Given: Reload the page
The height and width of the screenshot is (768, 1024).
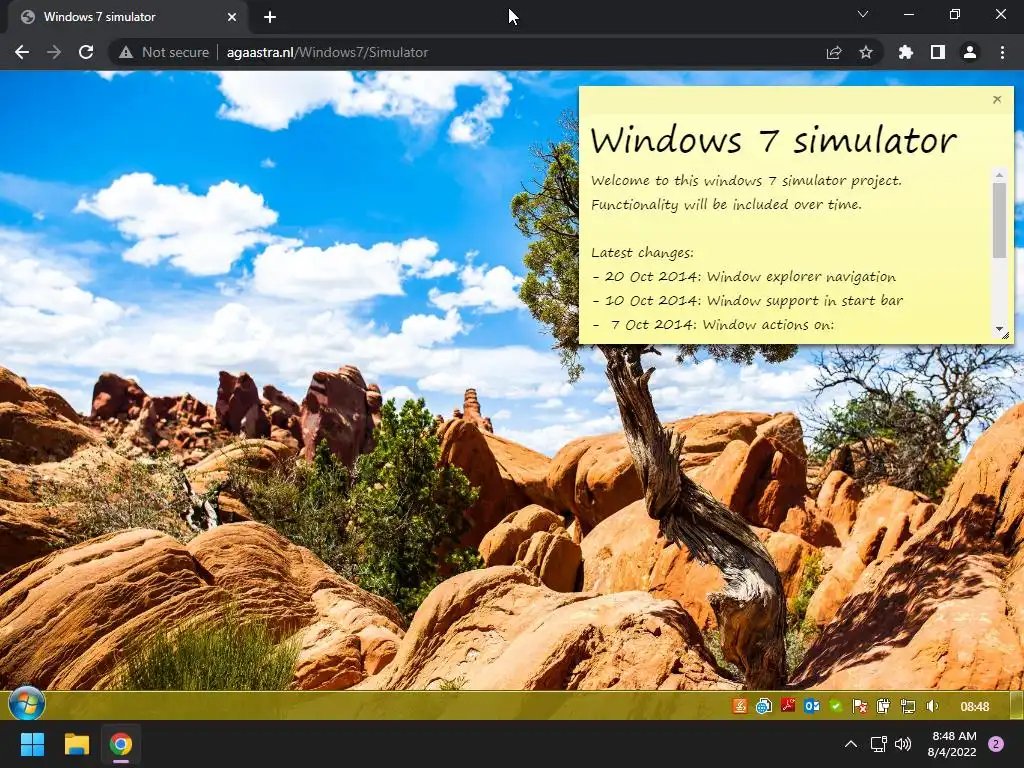Looking at the screenshot, I should click(x=86, y=52).
